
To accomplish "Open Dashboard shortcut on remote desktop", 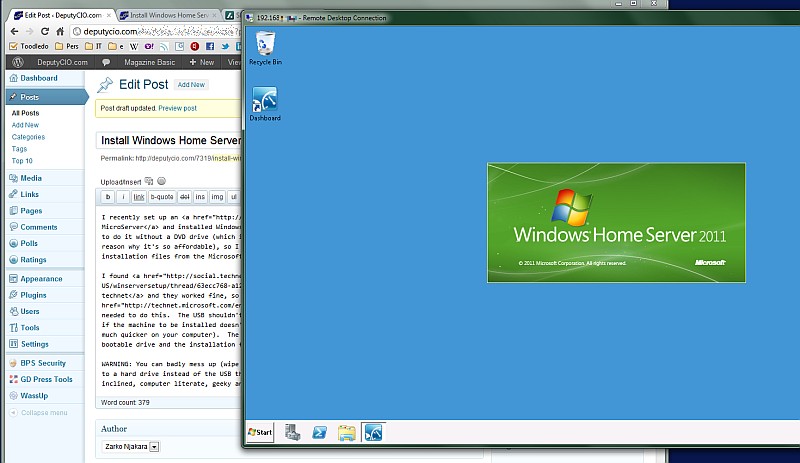I will tap(265, 104).
